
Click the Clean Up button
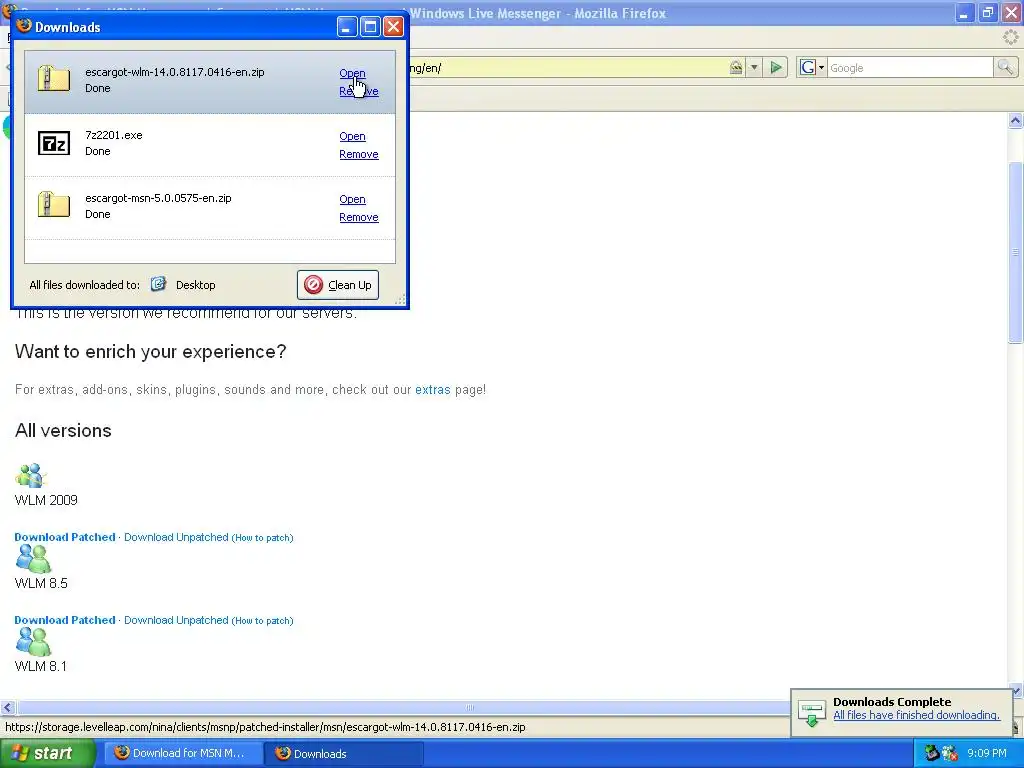[x=338, y=285]
